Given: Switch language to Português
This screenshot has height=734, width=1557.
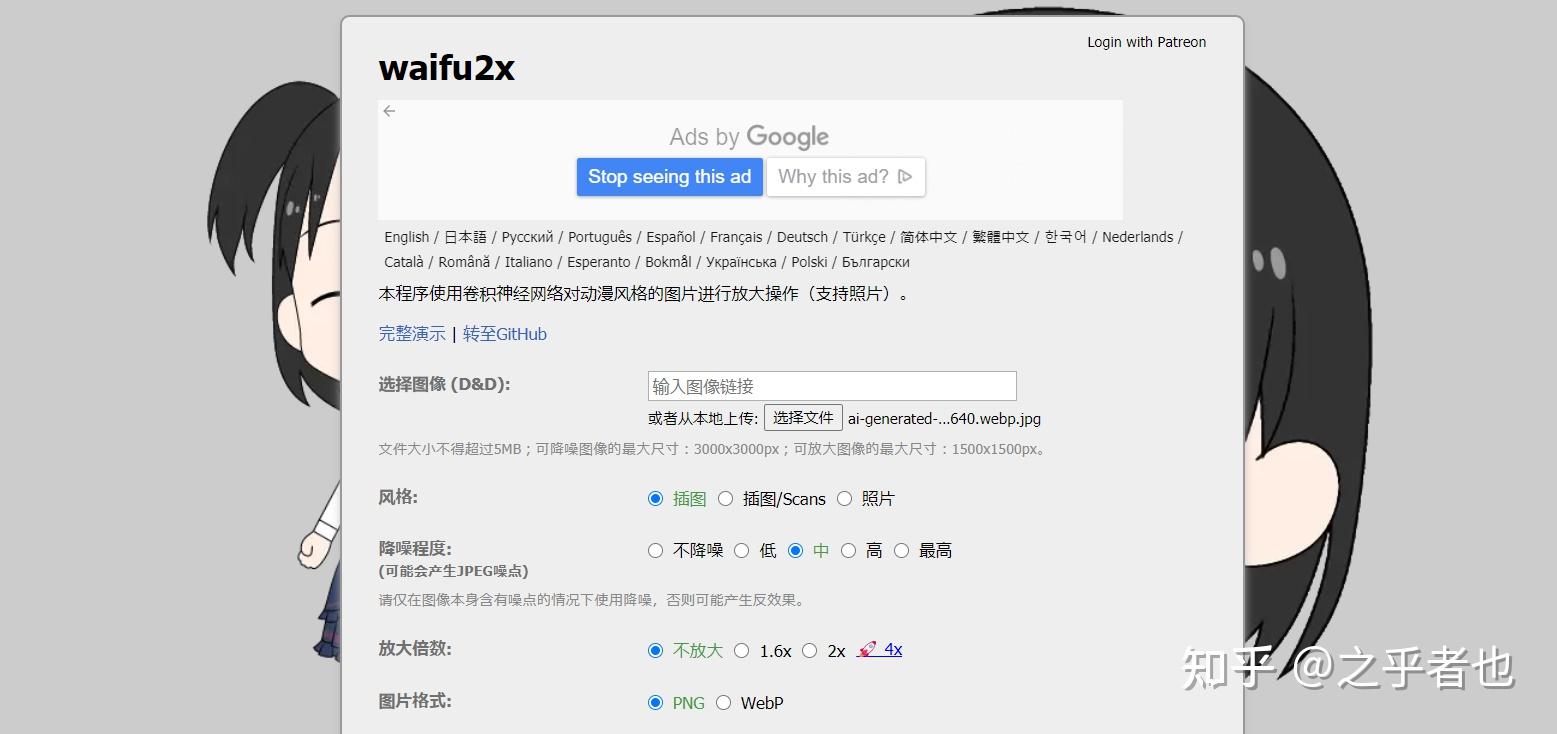Looking at the screenshot, I should (600, 237).
